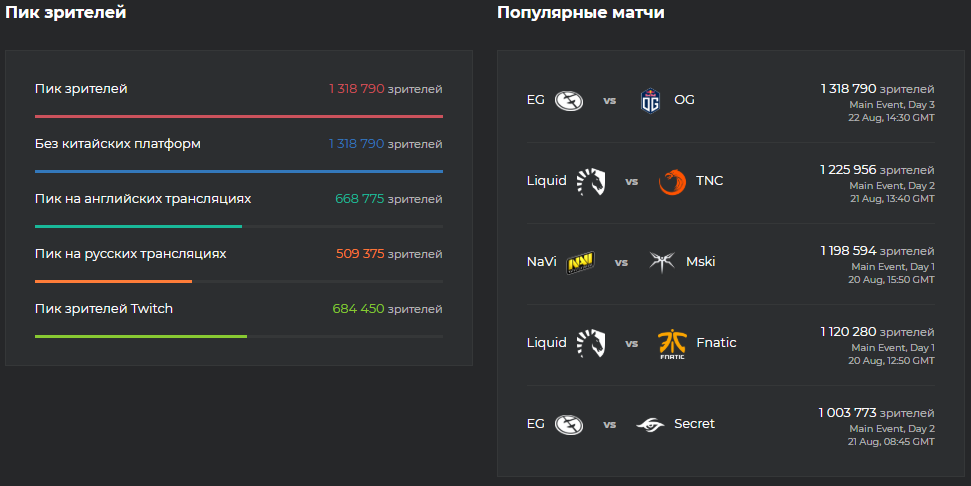Click the NaVi team name

coord(542,262)
